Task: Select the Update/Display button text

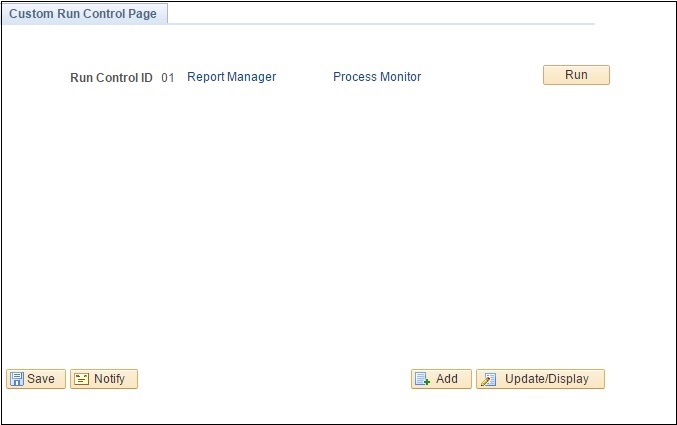Action: (548, 379)
